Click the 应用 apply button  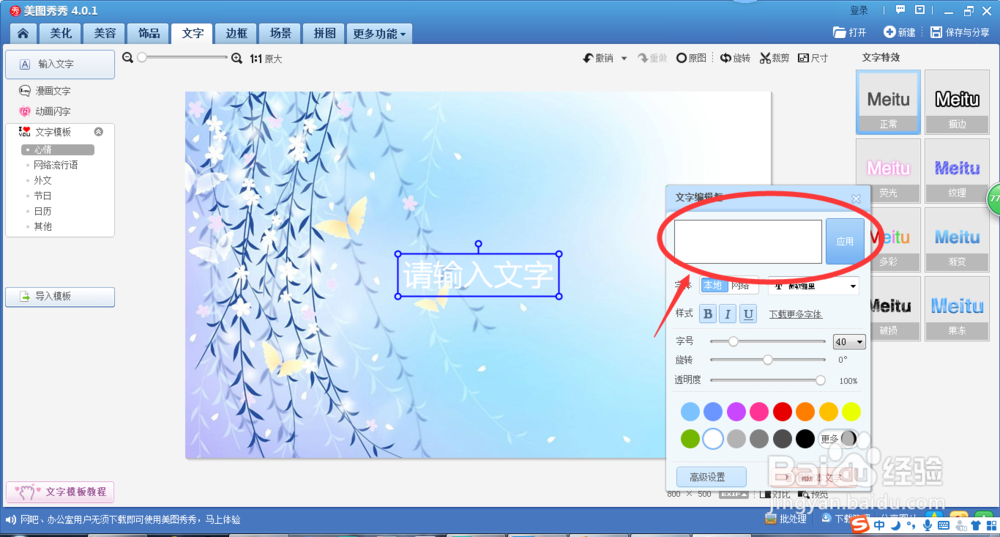coord(845,242)
